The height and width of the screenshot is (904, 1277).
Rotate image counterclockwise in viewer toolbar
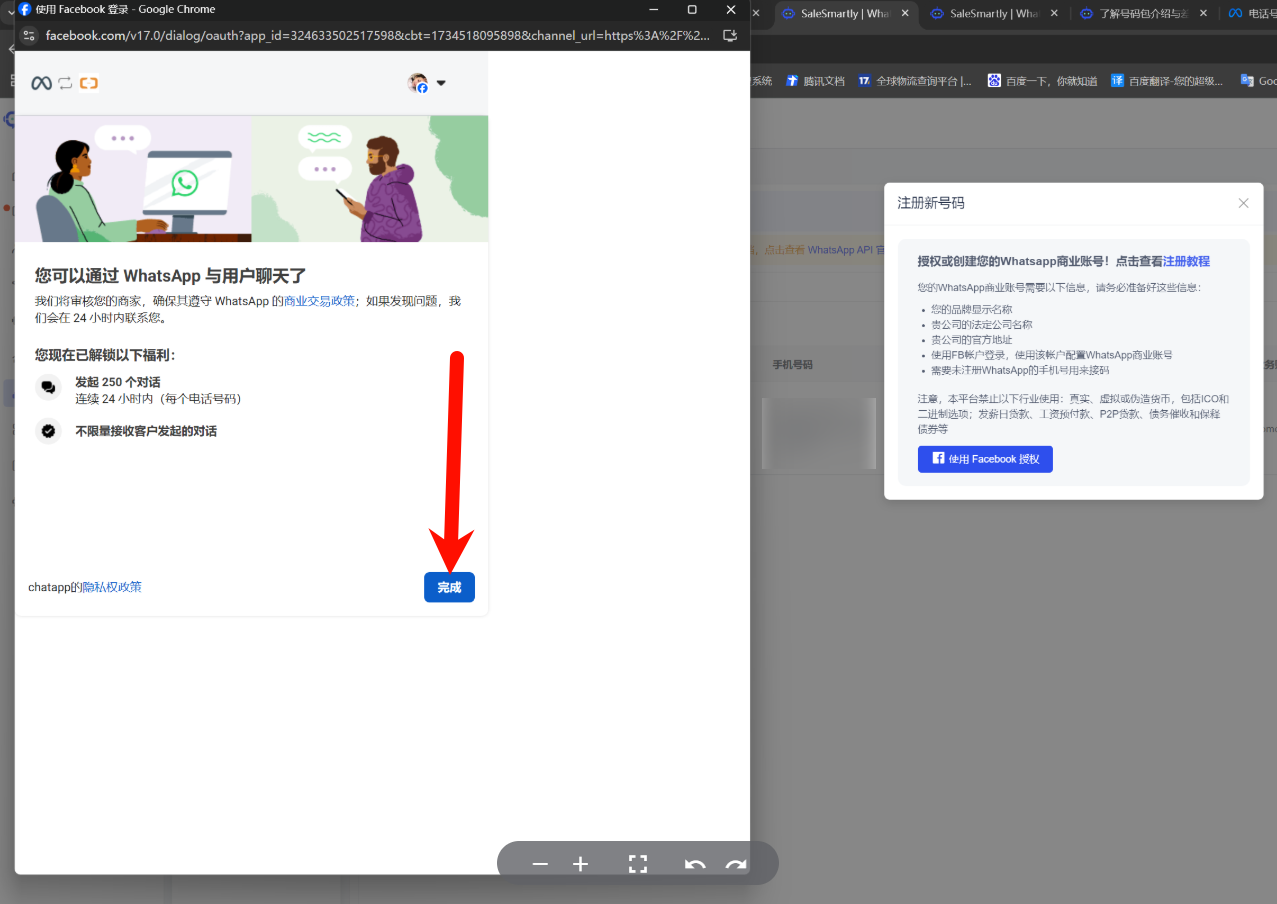(x=694, y=864)
